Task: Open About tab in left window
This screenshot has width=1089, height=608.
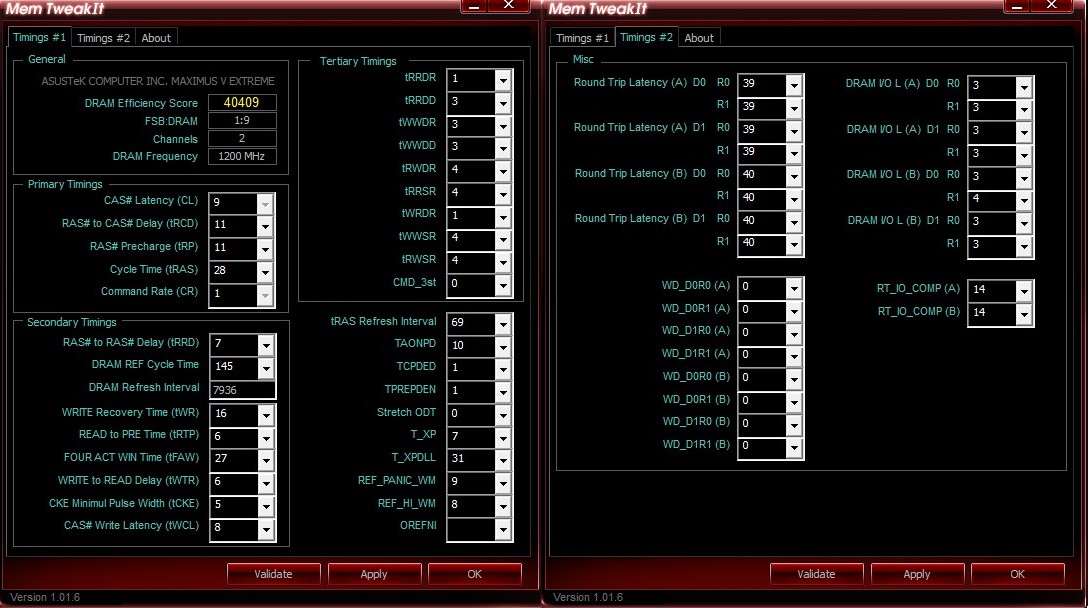Action: pyautogui.click(x=156, y=38)
